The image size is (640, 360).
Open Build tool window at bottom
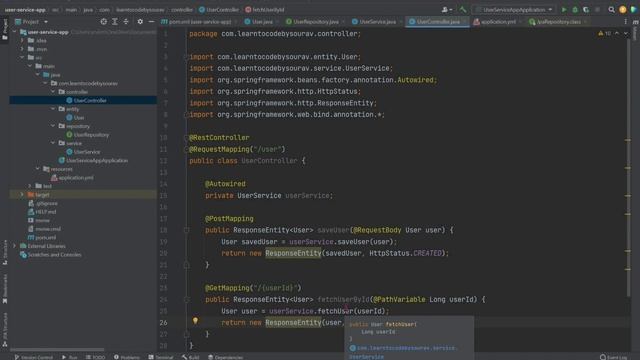(x=191, y=357)
